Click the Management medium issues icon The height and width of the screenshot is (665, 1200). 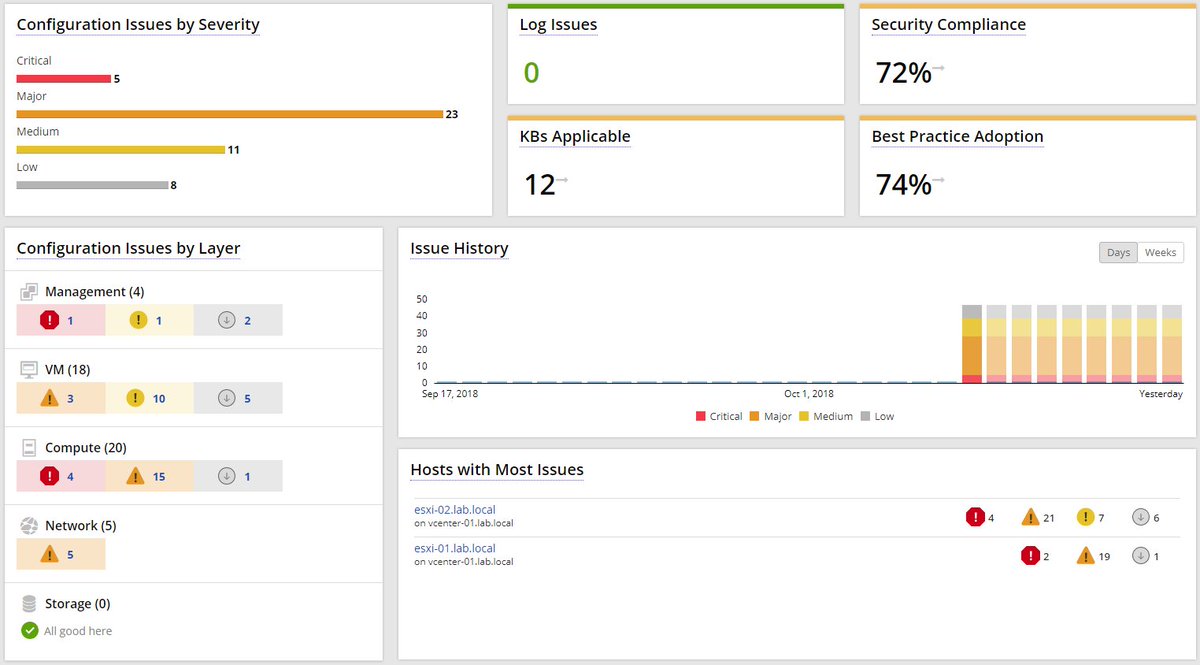(x=138, y=320)
